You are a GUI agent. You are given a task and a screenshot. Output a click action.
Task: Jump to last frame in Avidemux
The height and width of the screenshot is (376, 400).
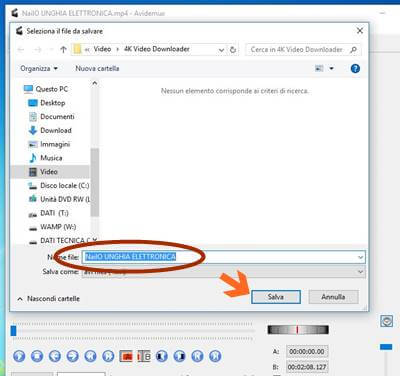click(x=215, y=356)
